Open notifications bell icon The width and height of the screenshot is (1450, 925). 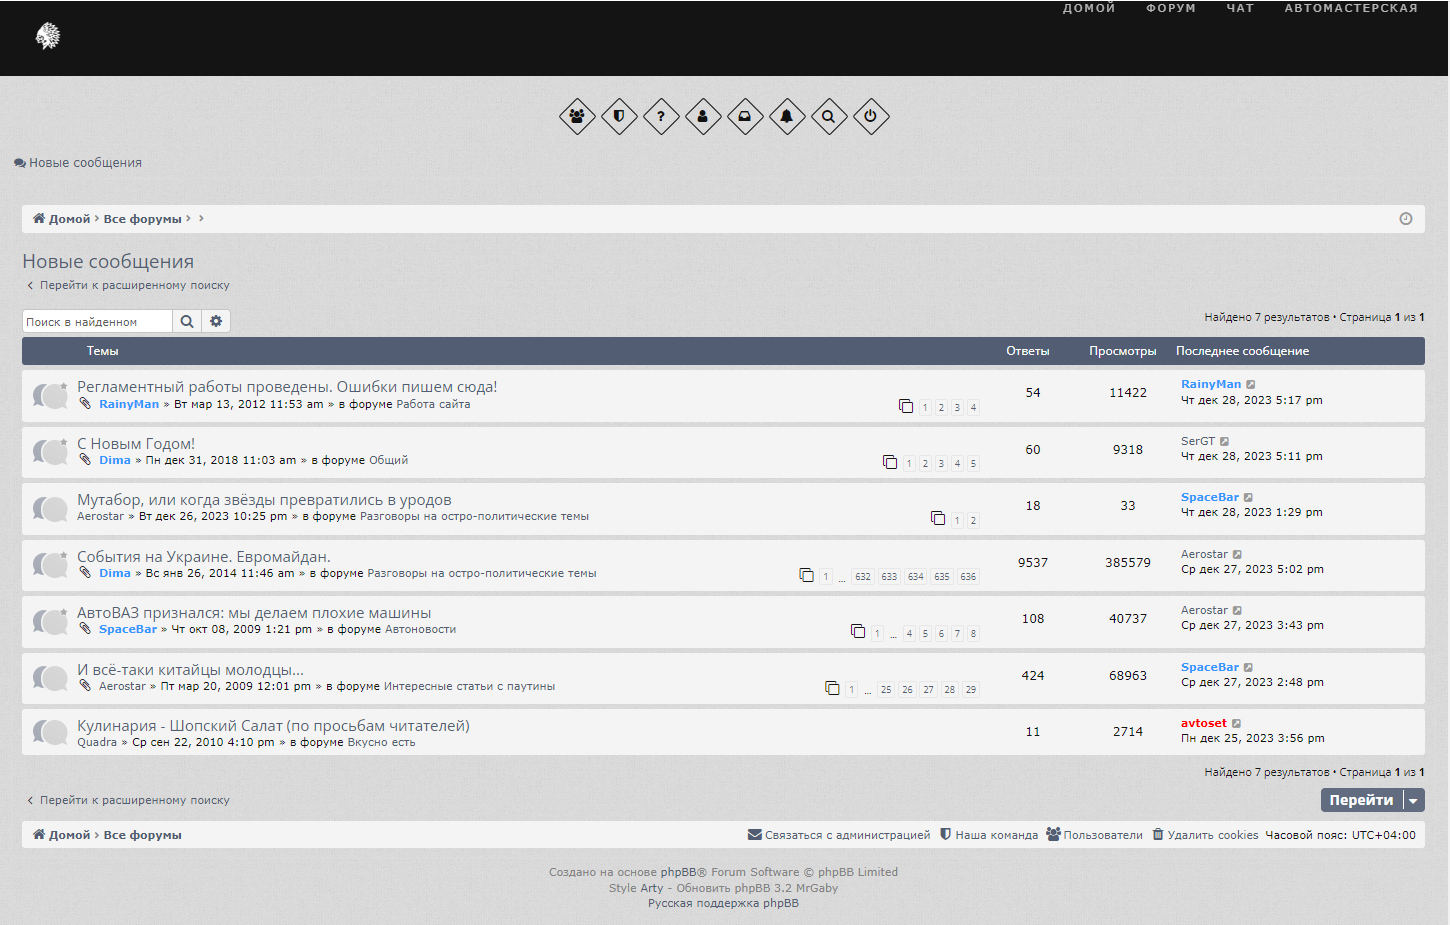click(x=787, y=116)
